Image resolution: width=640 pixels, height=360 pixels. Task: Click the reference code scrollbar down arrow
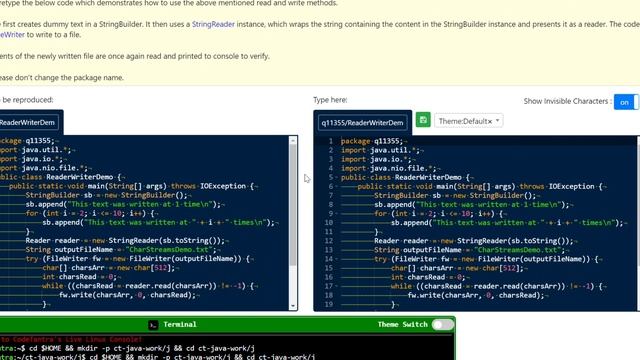tap(293, 306)
